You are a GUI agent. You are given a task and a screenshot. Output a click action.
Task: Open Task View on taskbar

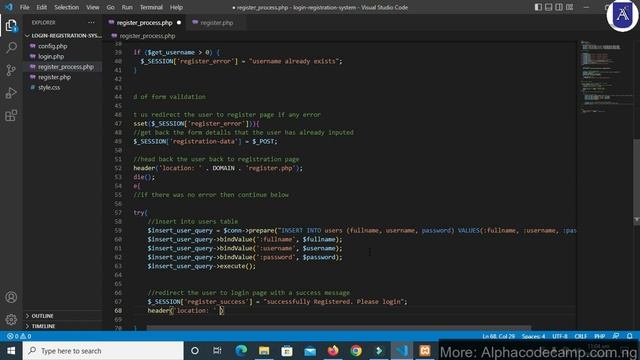[217, 351]
